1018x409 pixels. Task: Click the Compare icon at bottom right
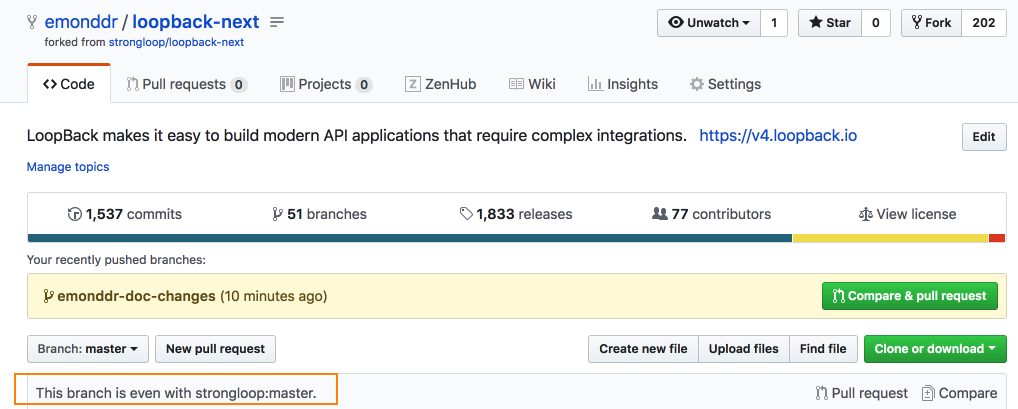(928, 393)
